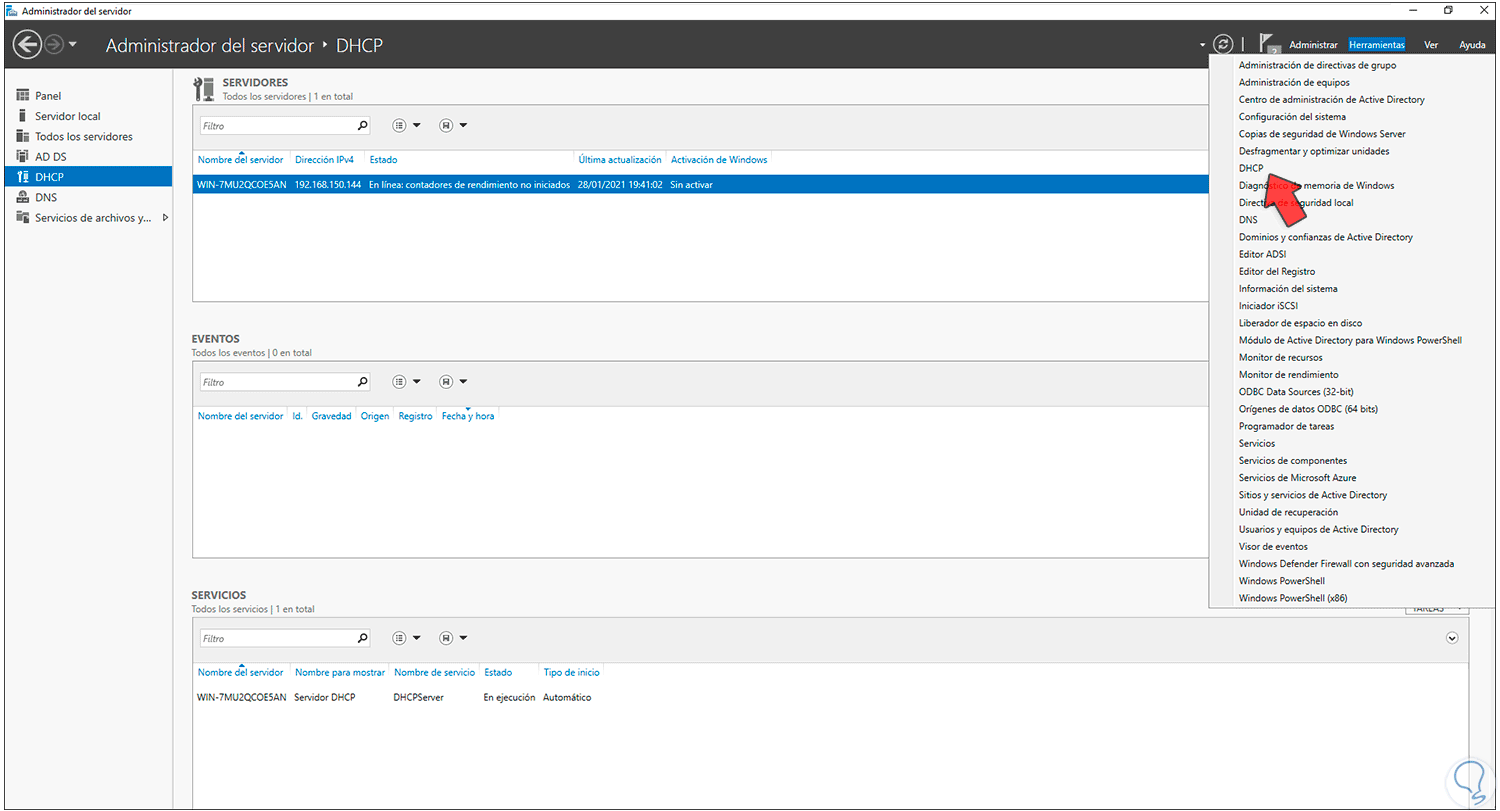Image resolution: width=1500 pixels, height=811 pixels.
Task: Close the Herramientas menu via its header
Action: 1376,45
